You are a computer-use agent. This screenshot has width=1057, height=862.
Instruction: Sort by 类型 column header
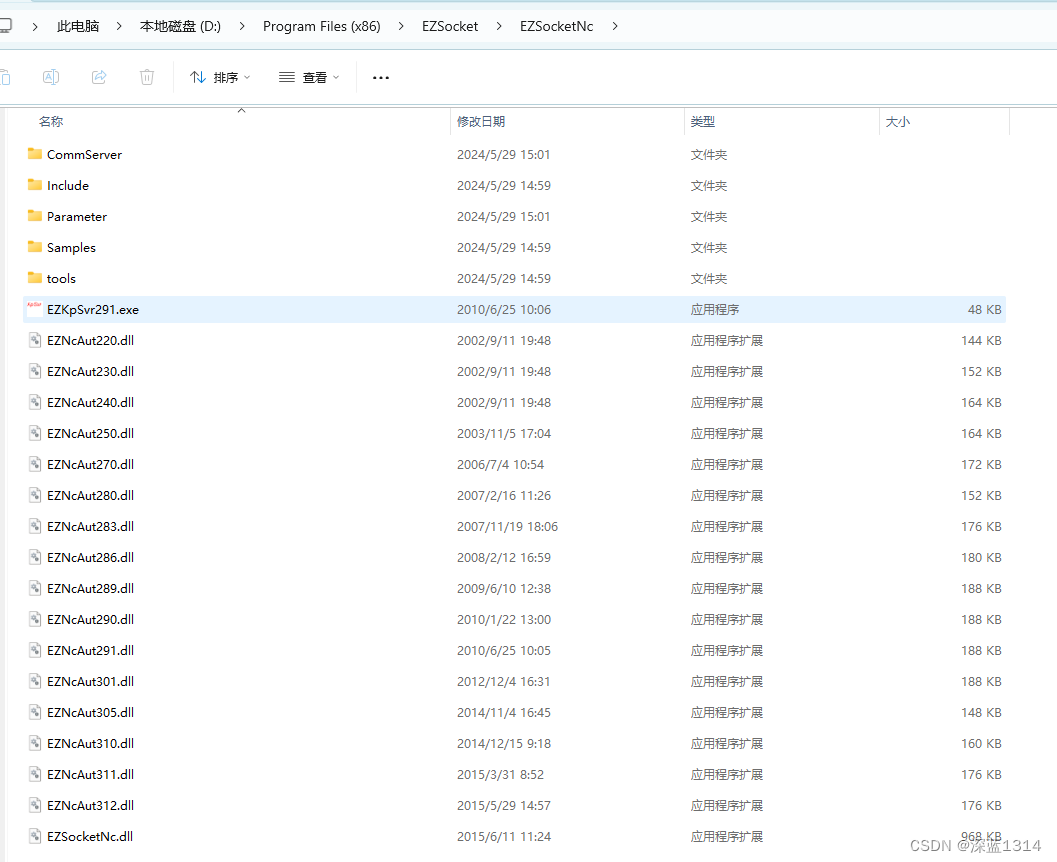pyautogui.click(x=702, y=121)
